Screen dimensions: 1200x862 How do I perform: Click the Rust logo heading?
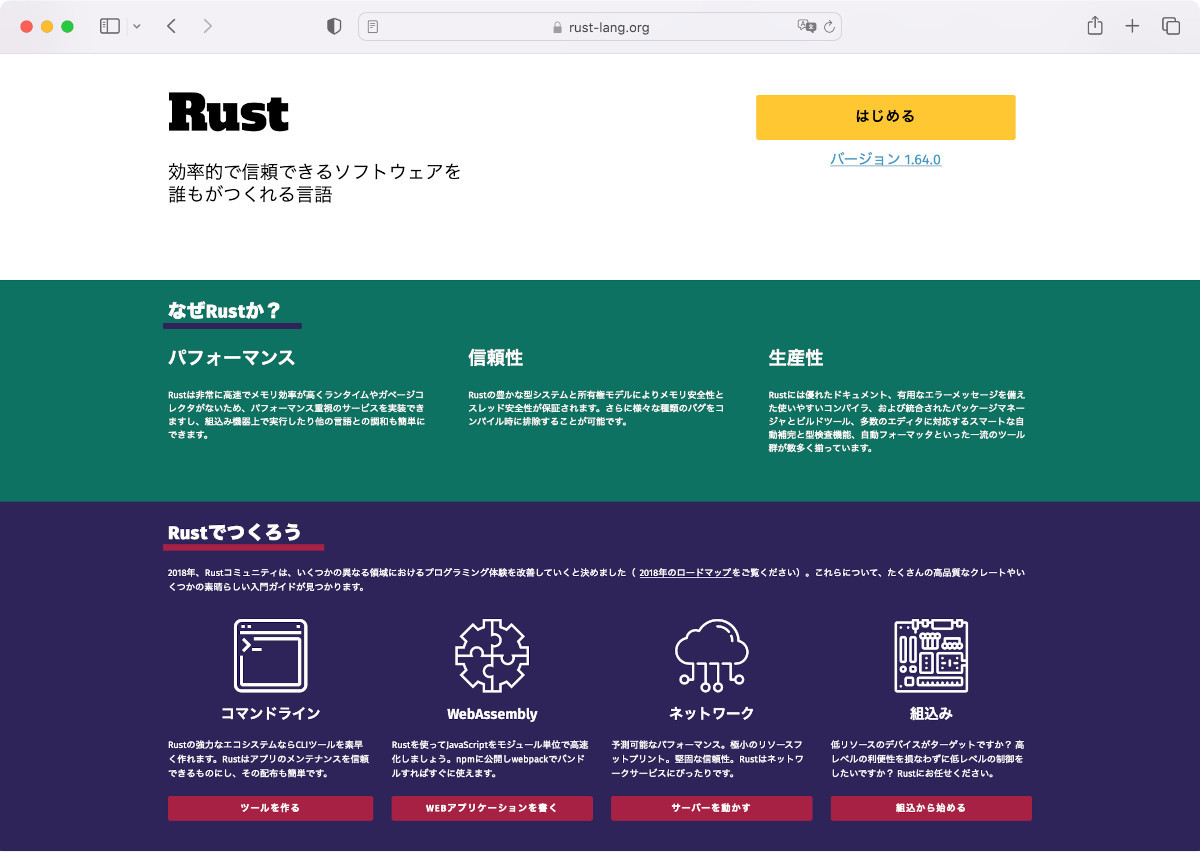[228, 113]
